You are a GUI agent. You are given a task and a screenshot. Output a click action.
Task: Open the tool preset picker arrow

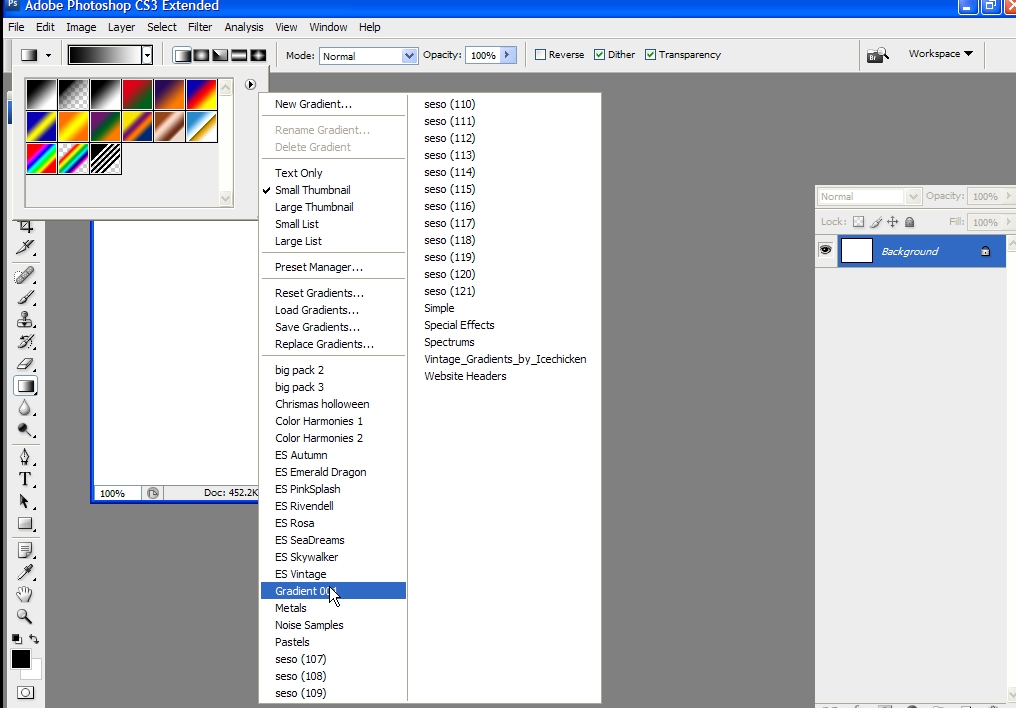click(x=48, y=56)
